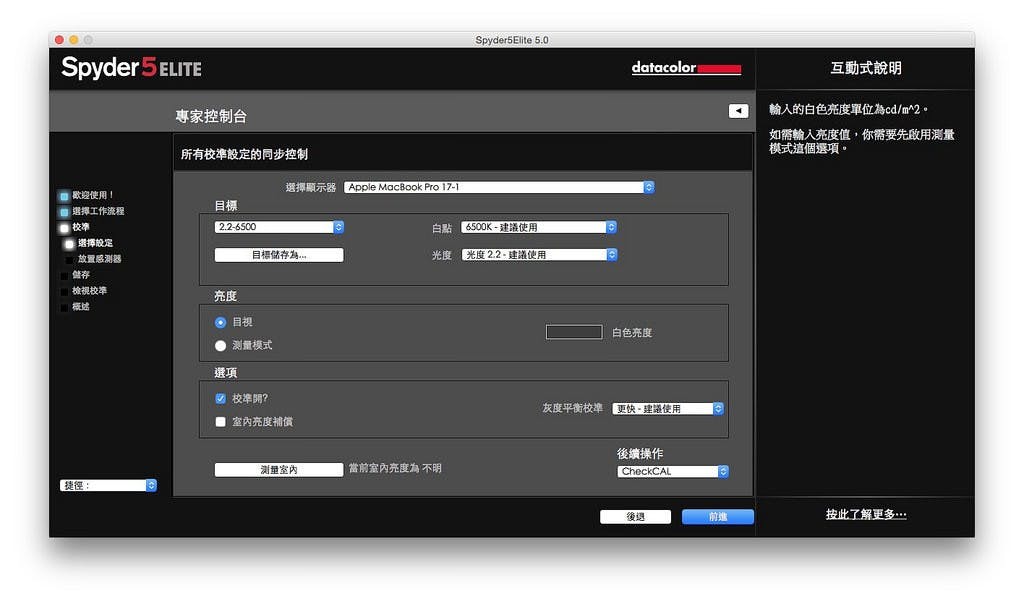This screenshot has width=1024, height=604.
Task: Collapse the help panel with the arrow button
Action: click(x=738, y=111)
